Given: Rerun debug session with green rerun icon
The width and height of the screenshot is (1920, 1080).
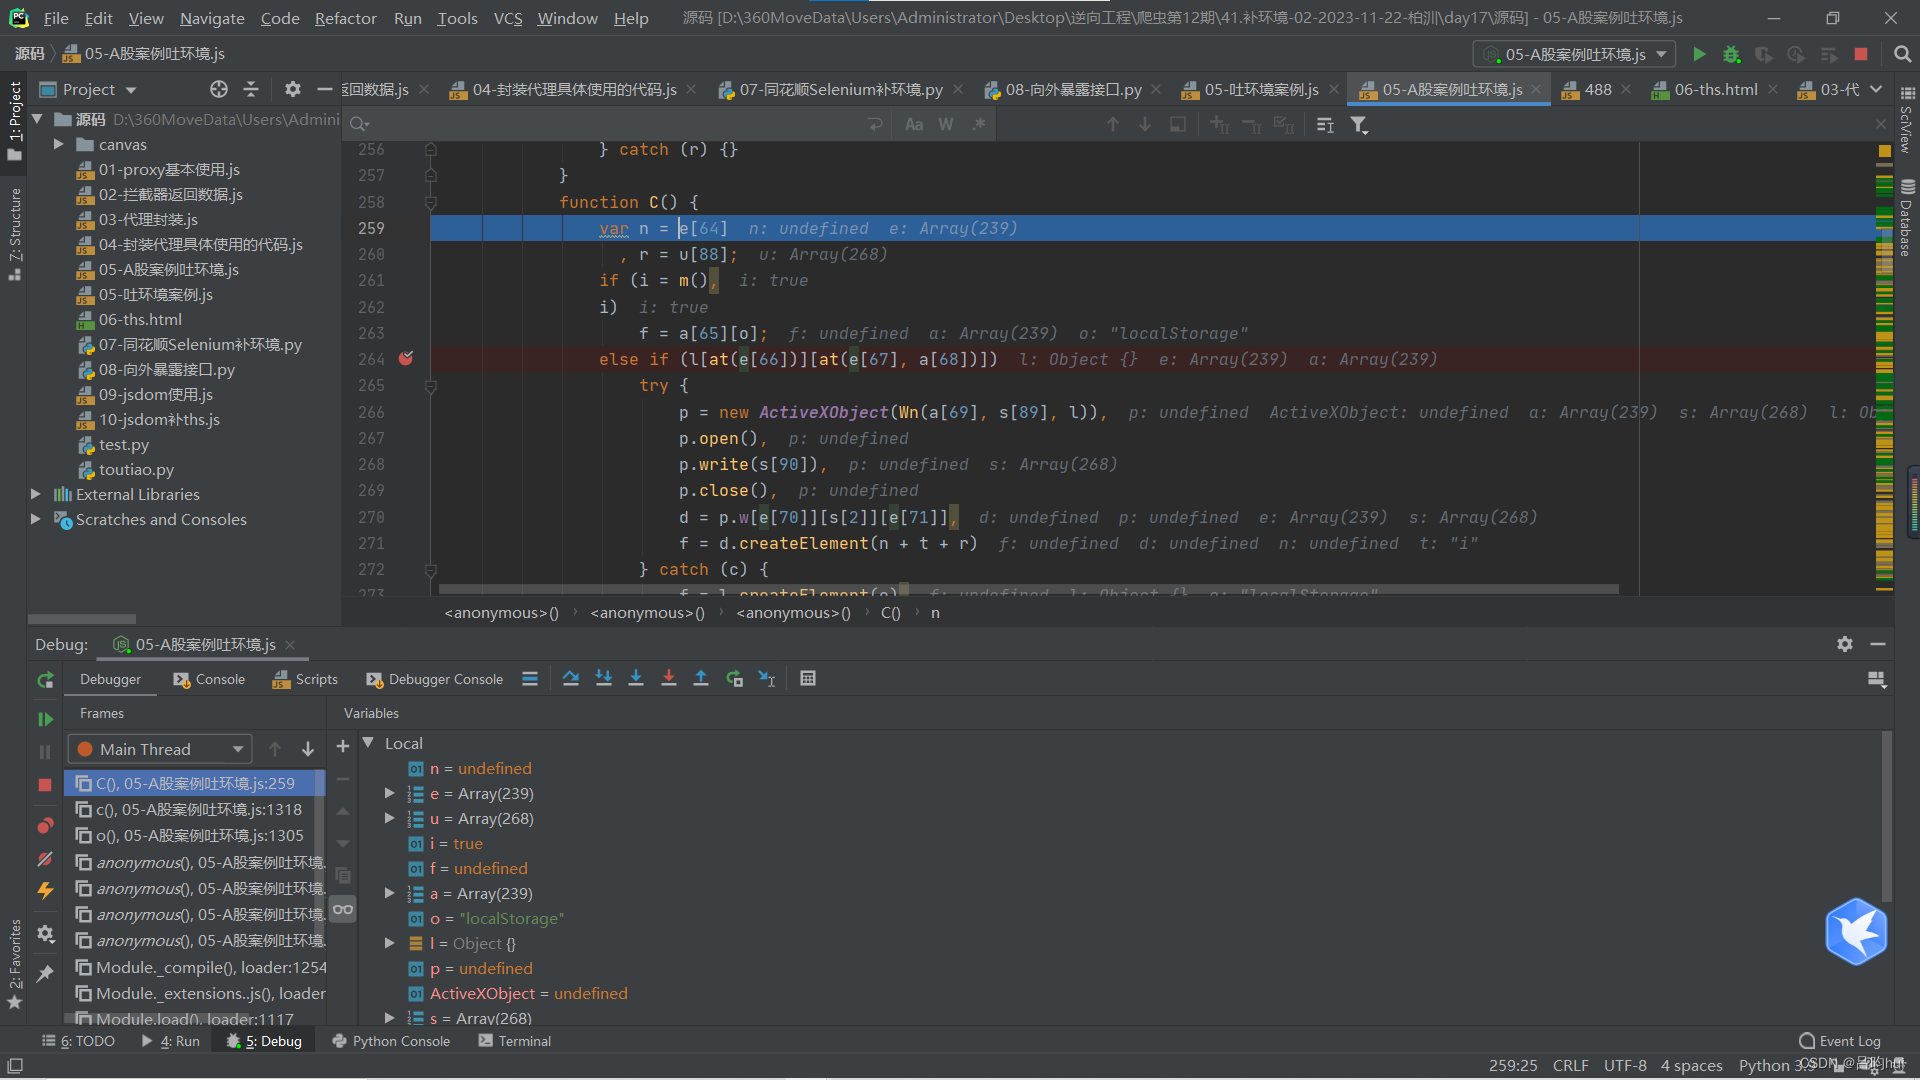Looking at the screenshot, I should pyautogui.click(x=45, y=680).
